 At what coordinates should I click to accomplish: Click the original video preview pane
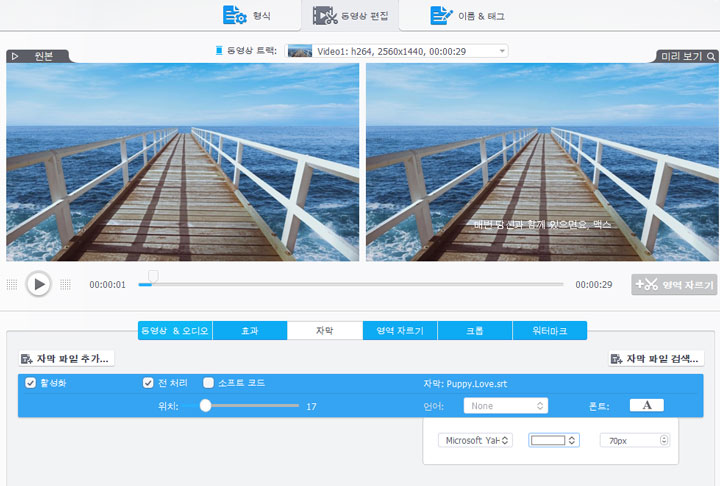182,162
